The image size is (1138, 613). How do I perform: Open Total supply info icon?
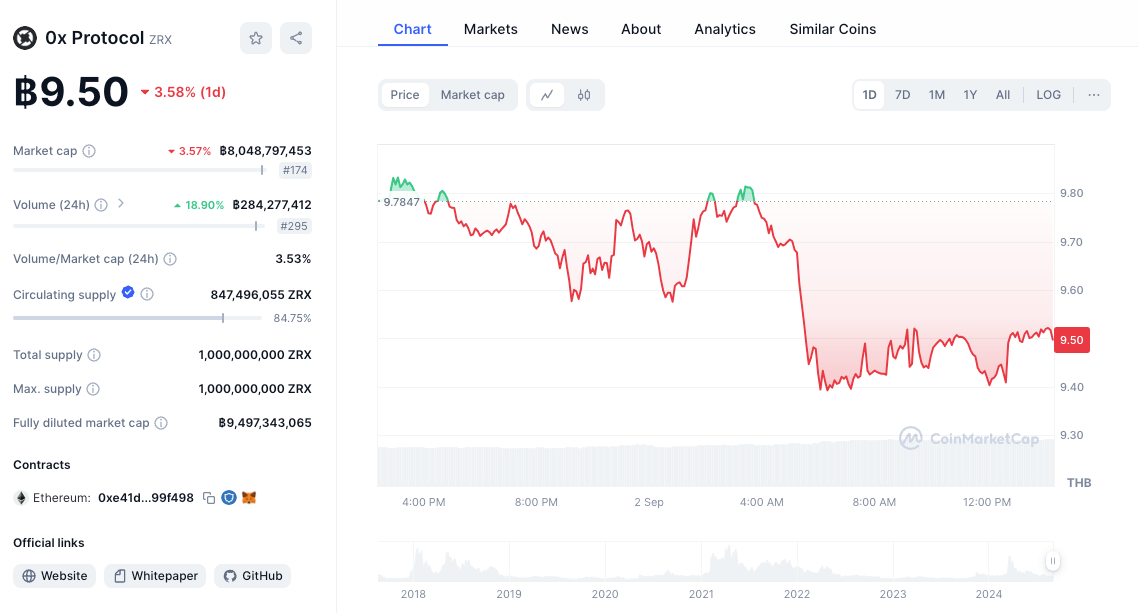pos(94,355)
